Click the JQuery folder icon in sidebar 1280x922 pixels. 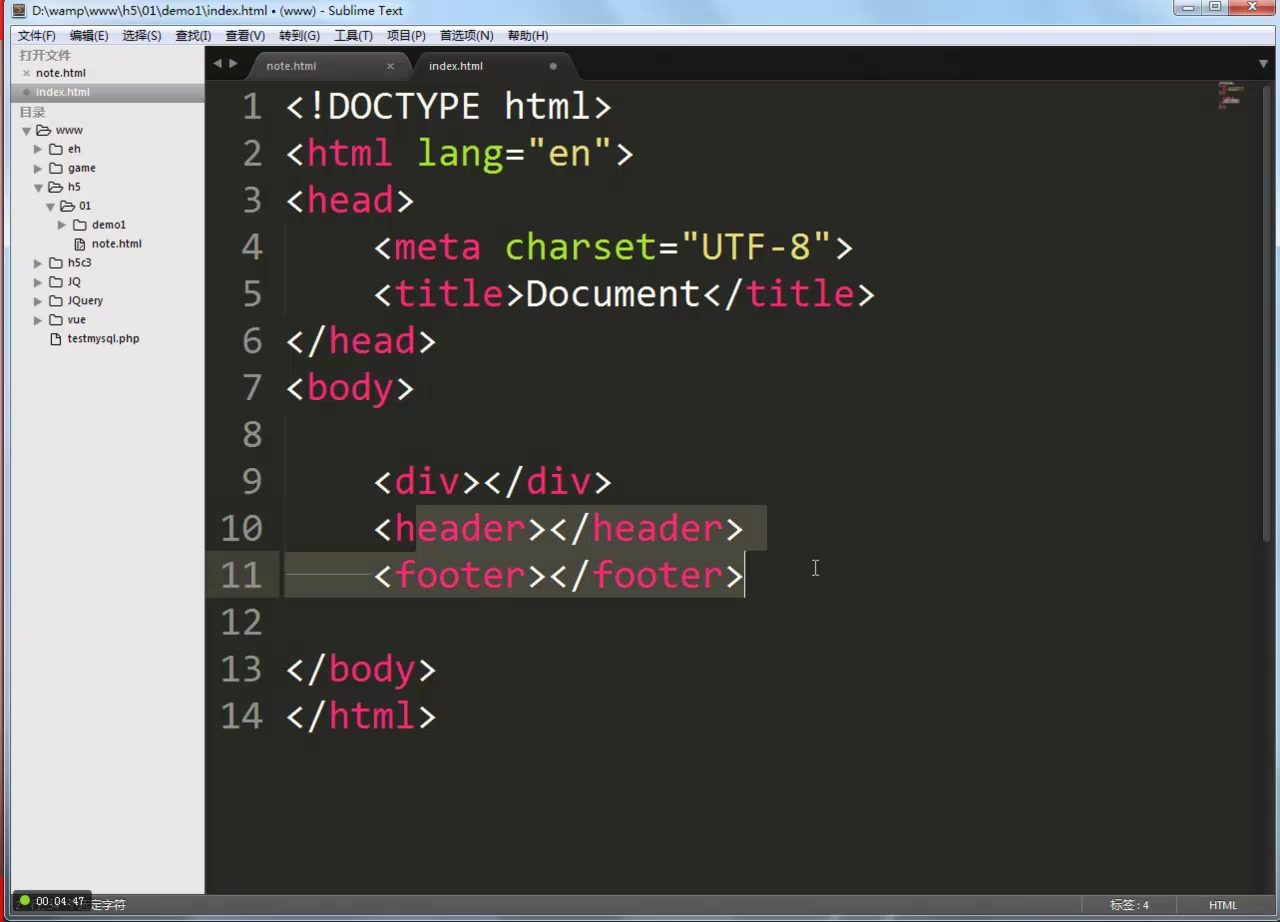coord(55,300)
